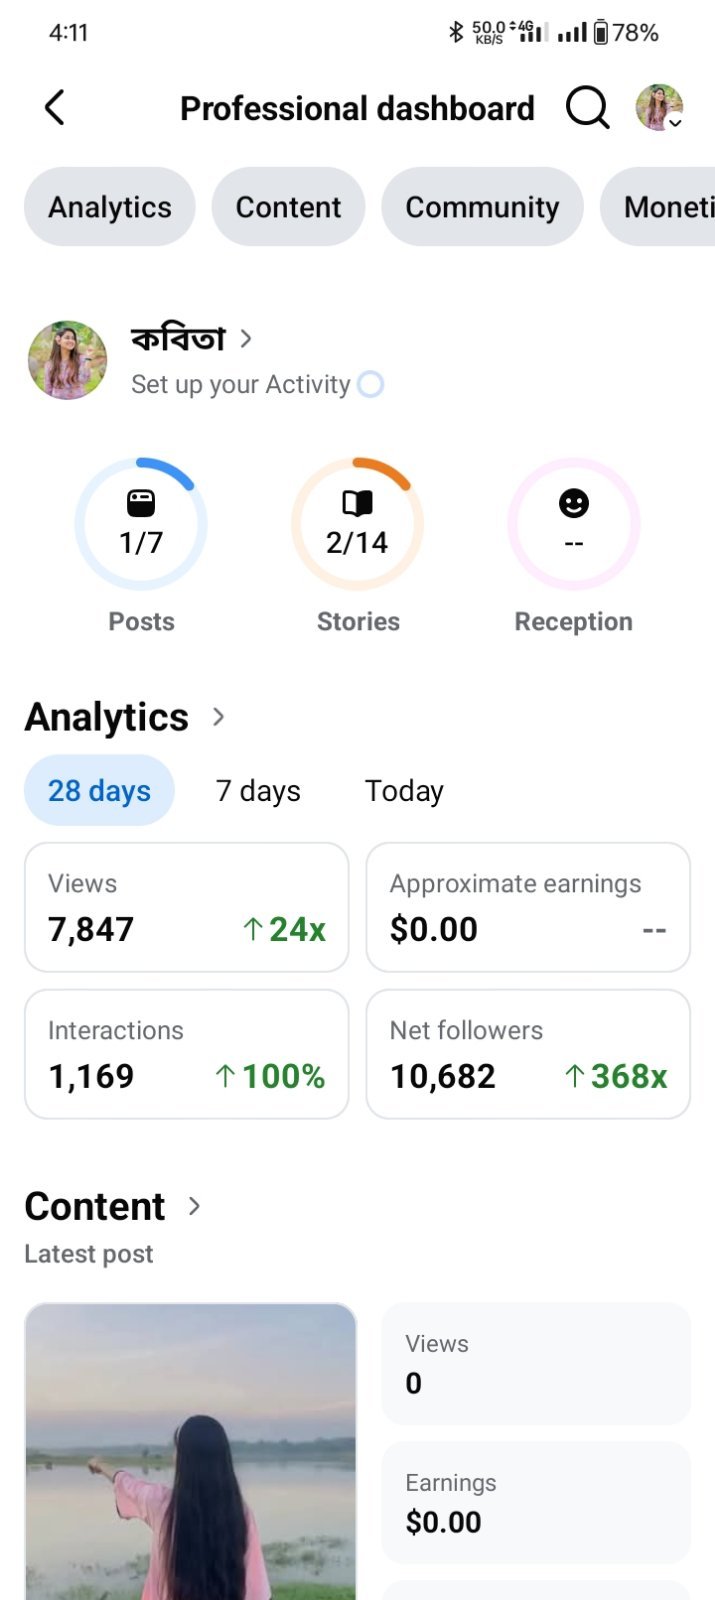Open the কবিতা profile picture

point(67,360)
